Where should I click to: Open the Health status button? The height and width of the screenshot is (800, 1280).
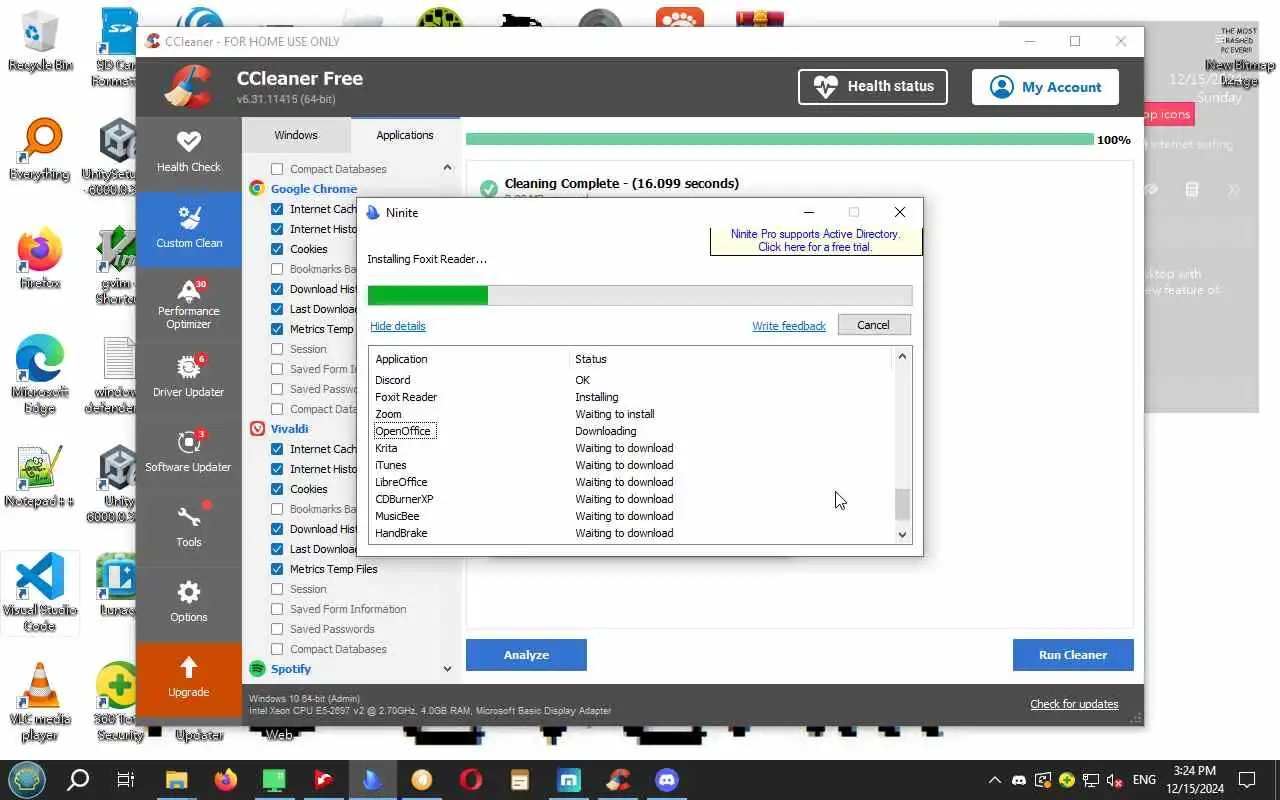click(873, 87)
